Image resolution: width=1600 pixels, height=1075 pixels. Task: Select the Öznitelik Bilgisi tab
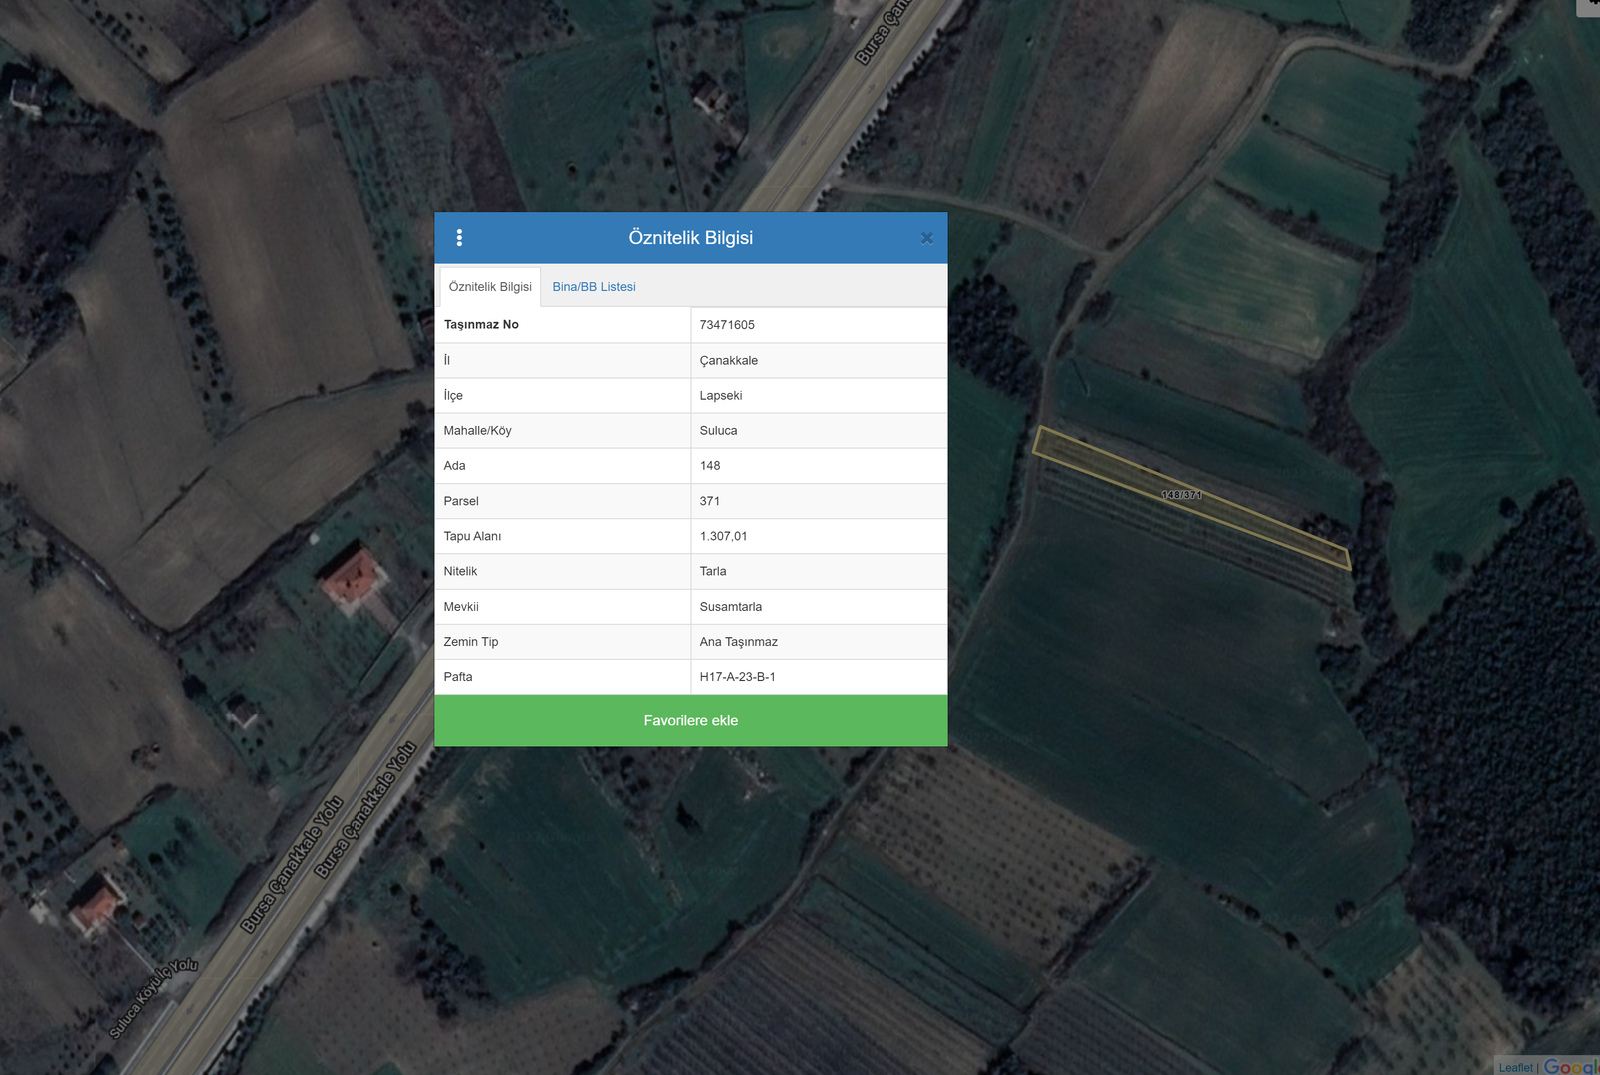pyautogui.click(x=490, y=287)
